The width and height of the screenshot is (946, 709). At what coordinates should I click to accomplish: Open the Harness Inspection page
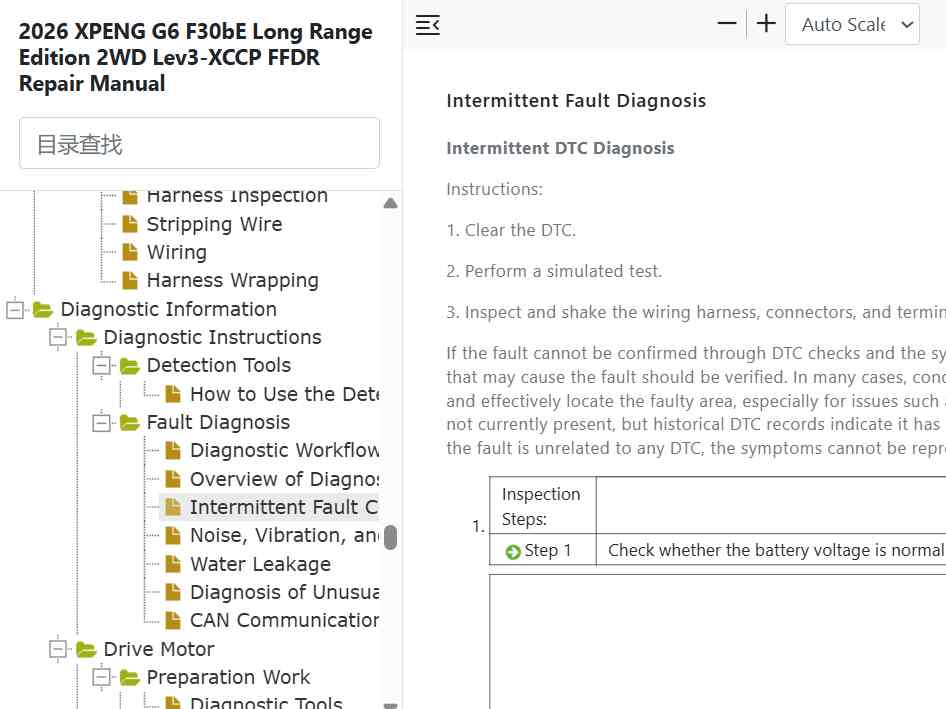pos(237,196)
